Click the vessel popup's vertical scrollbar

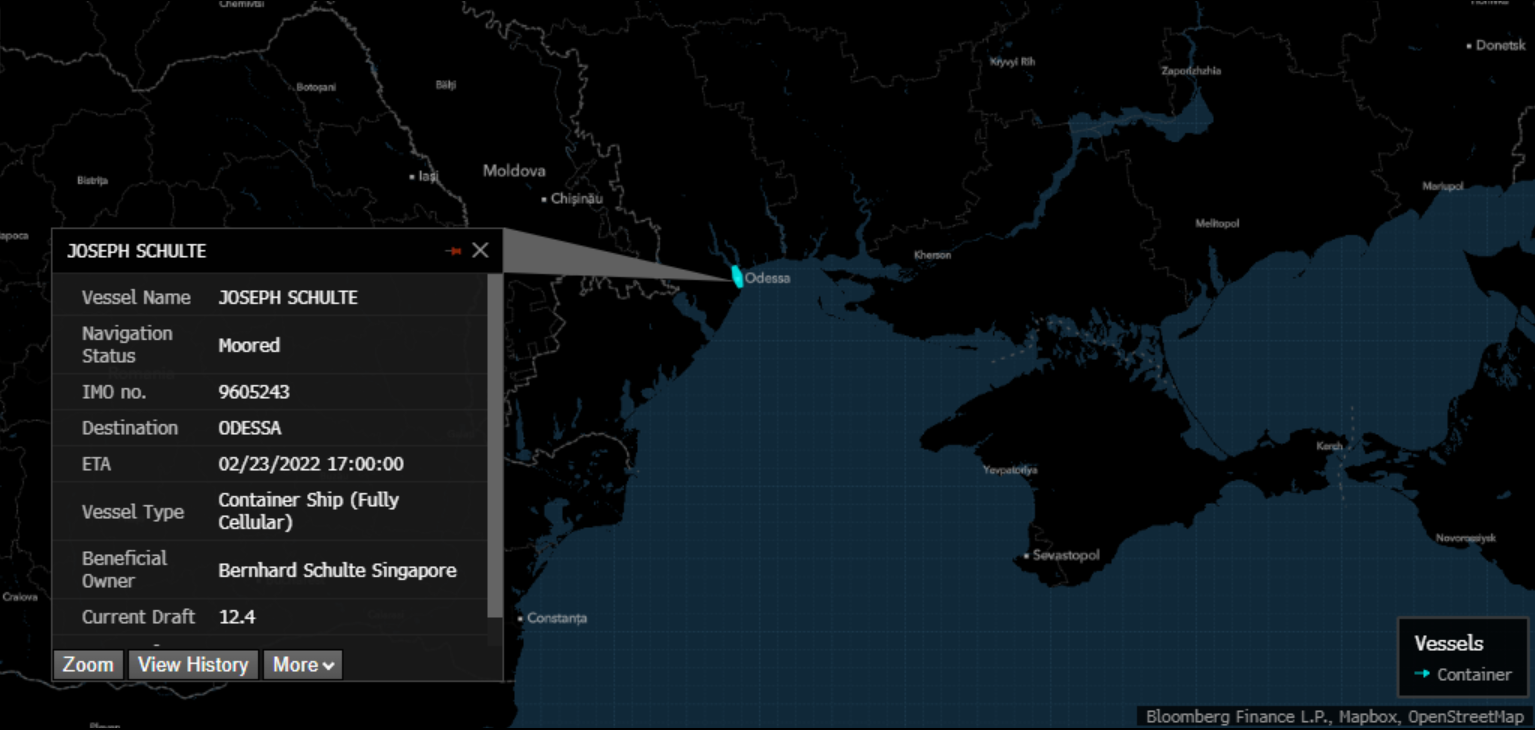pyautogui.click(x=495, y=445)
